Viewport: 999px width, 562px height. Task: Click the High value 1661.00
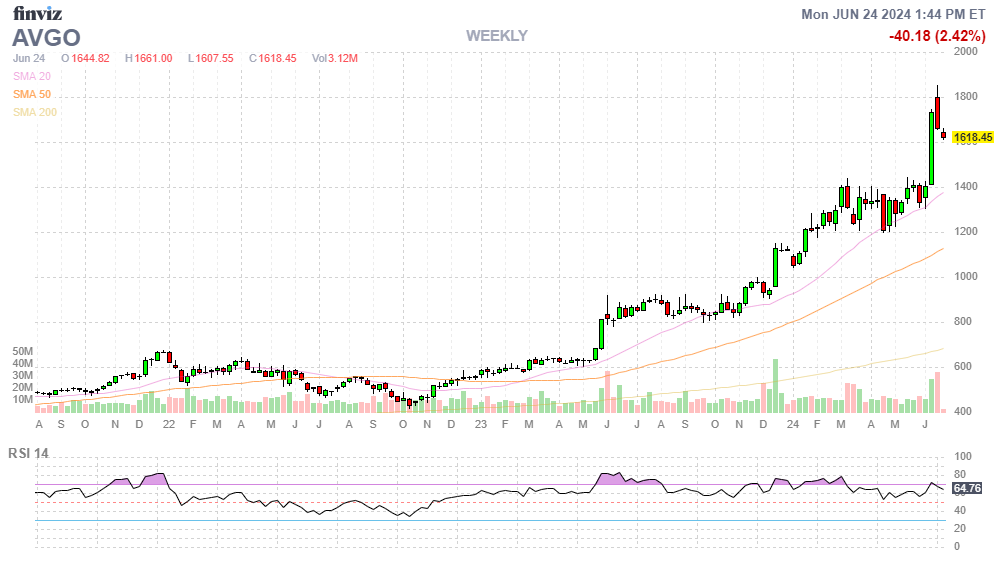(x=148, y=58)
